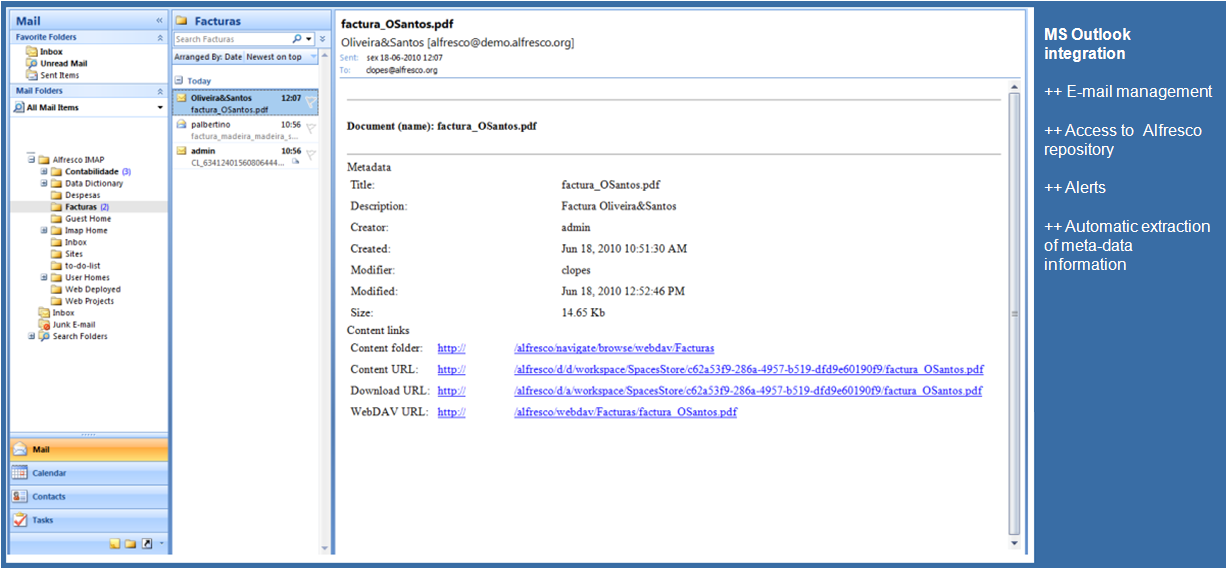Select the Contabilidade folder
The width and height of the screenshot is (1227, 569).
coord(91,172)
